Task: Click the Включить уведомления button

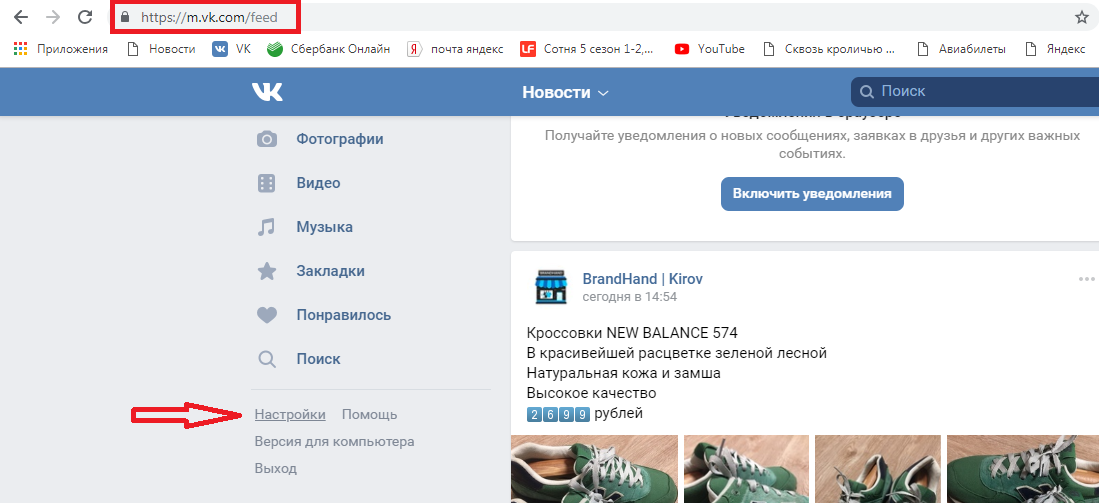Action: point(812,194)
